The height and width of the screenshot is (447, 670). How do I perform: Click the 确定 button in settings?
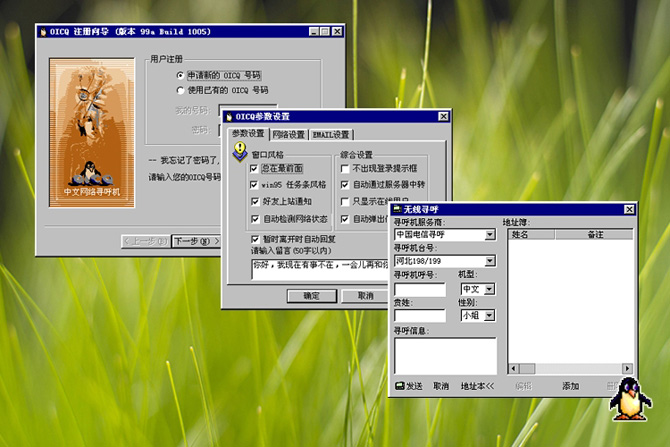click(x=304, y=296)
